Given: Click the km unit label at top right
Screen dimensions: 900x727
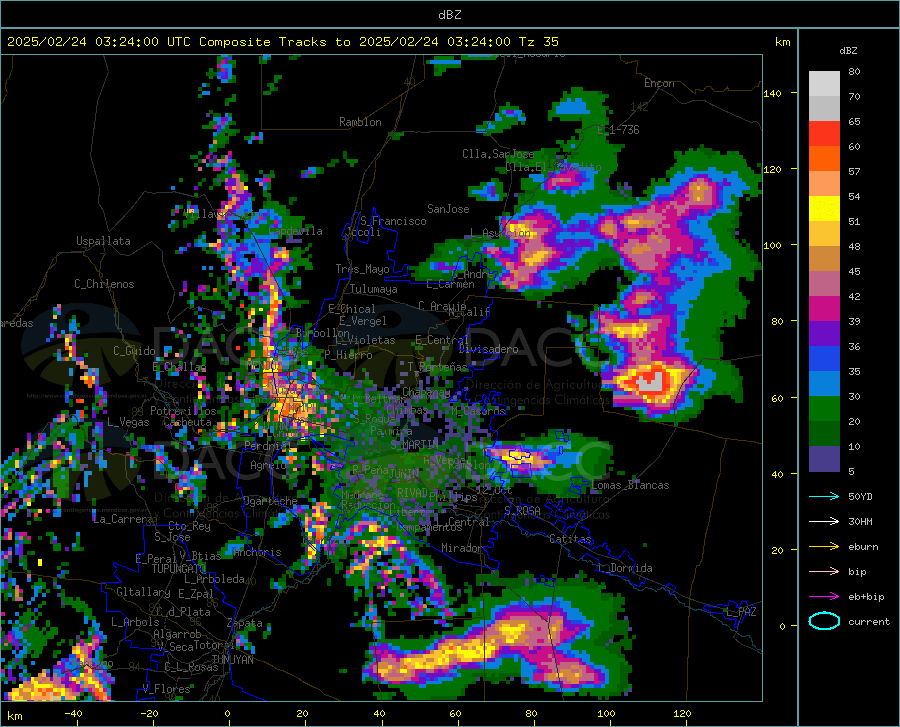Looking at the screenshot, I should point(782,42).
